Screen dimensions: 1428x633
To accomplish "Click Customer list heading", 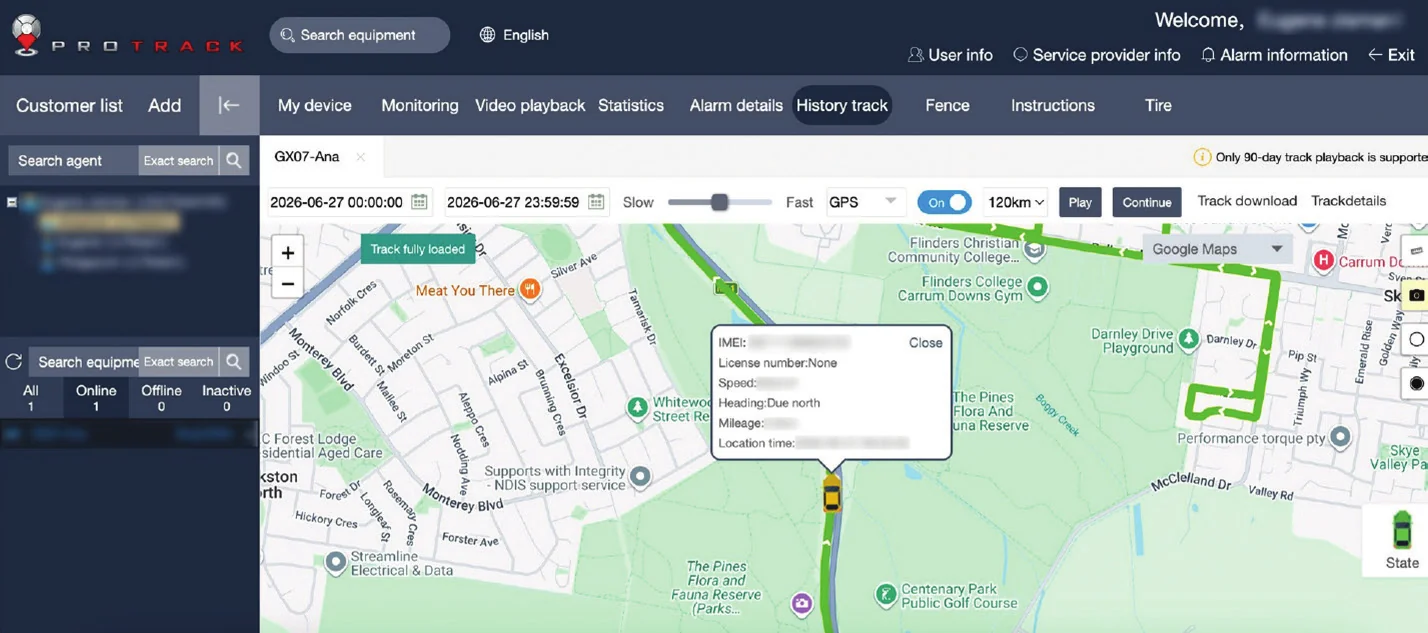I will (x=69, y=105).
